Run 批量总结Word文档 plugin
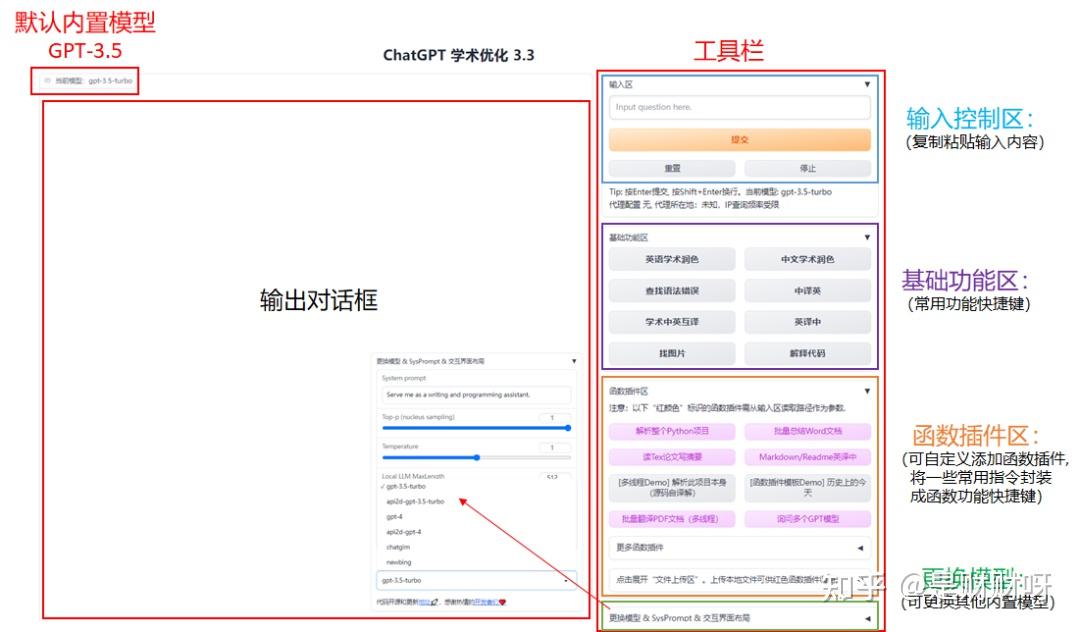1080x632 pixels. (808, 430)
